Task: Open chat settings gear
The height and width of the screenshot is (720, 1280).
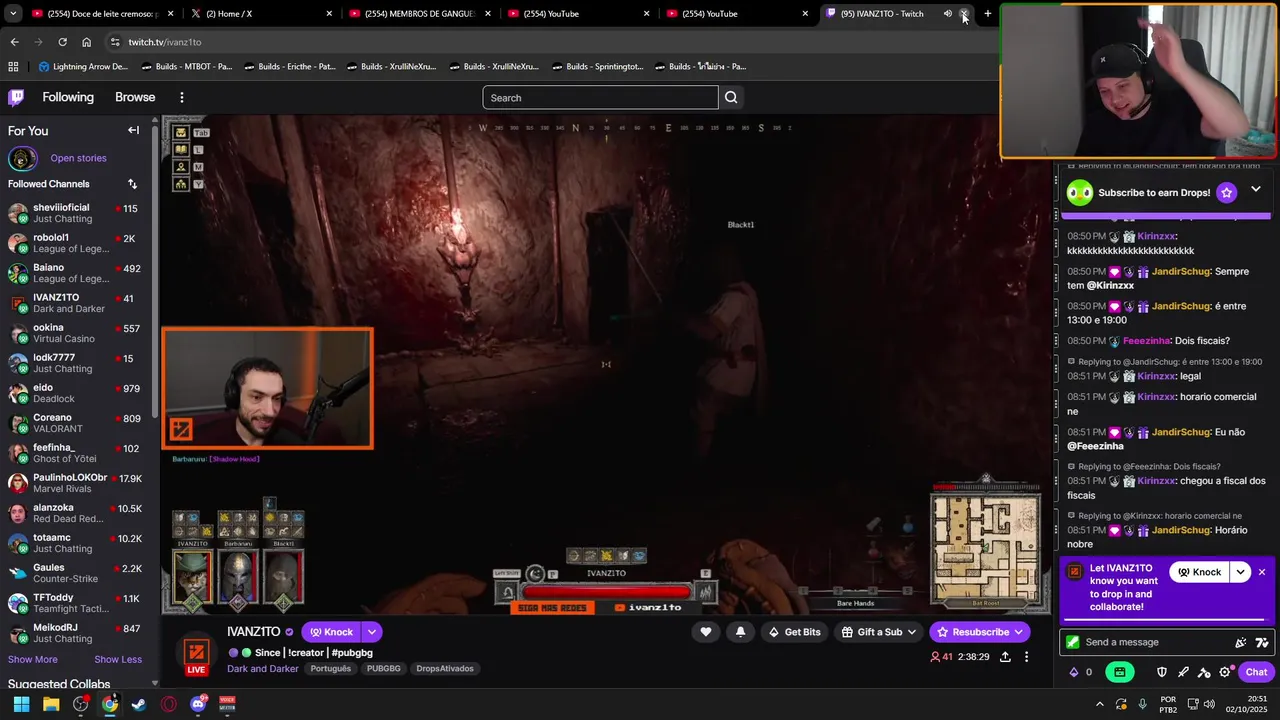Action: [1225, 672]
